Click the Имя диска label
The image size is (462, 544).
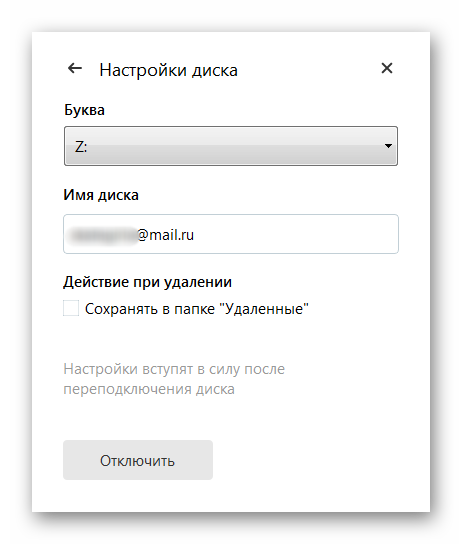[x=101, y=195]
